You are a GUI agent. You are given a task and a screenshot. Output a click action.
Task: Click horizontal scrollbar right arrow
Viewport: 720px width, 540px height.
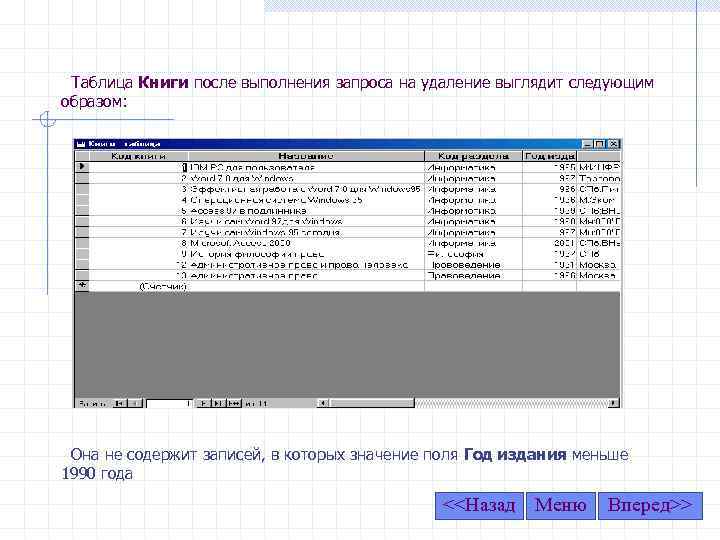coord(614,403)
